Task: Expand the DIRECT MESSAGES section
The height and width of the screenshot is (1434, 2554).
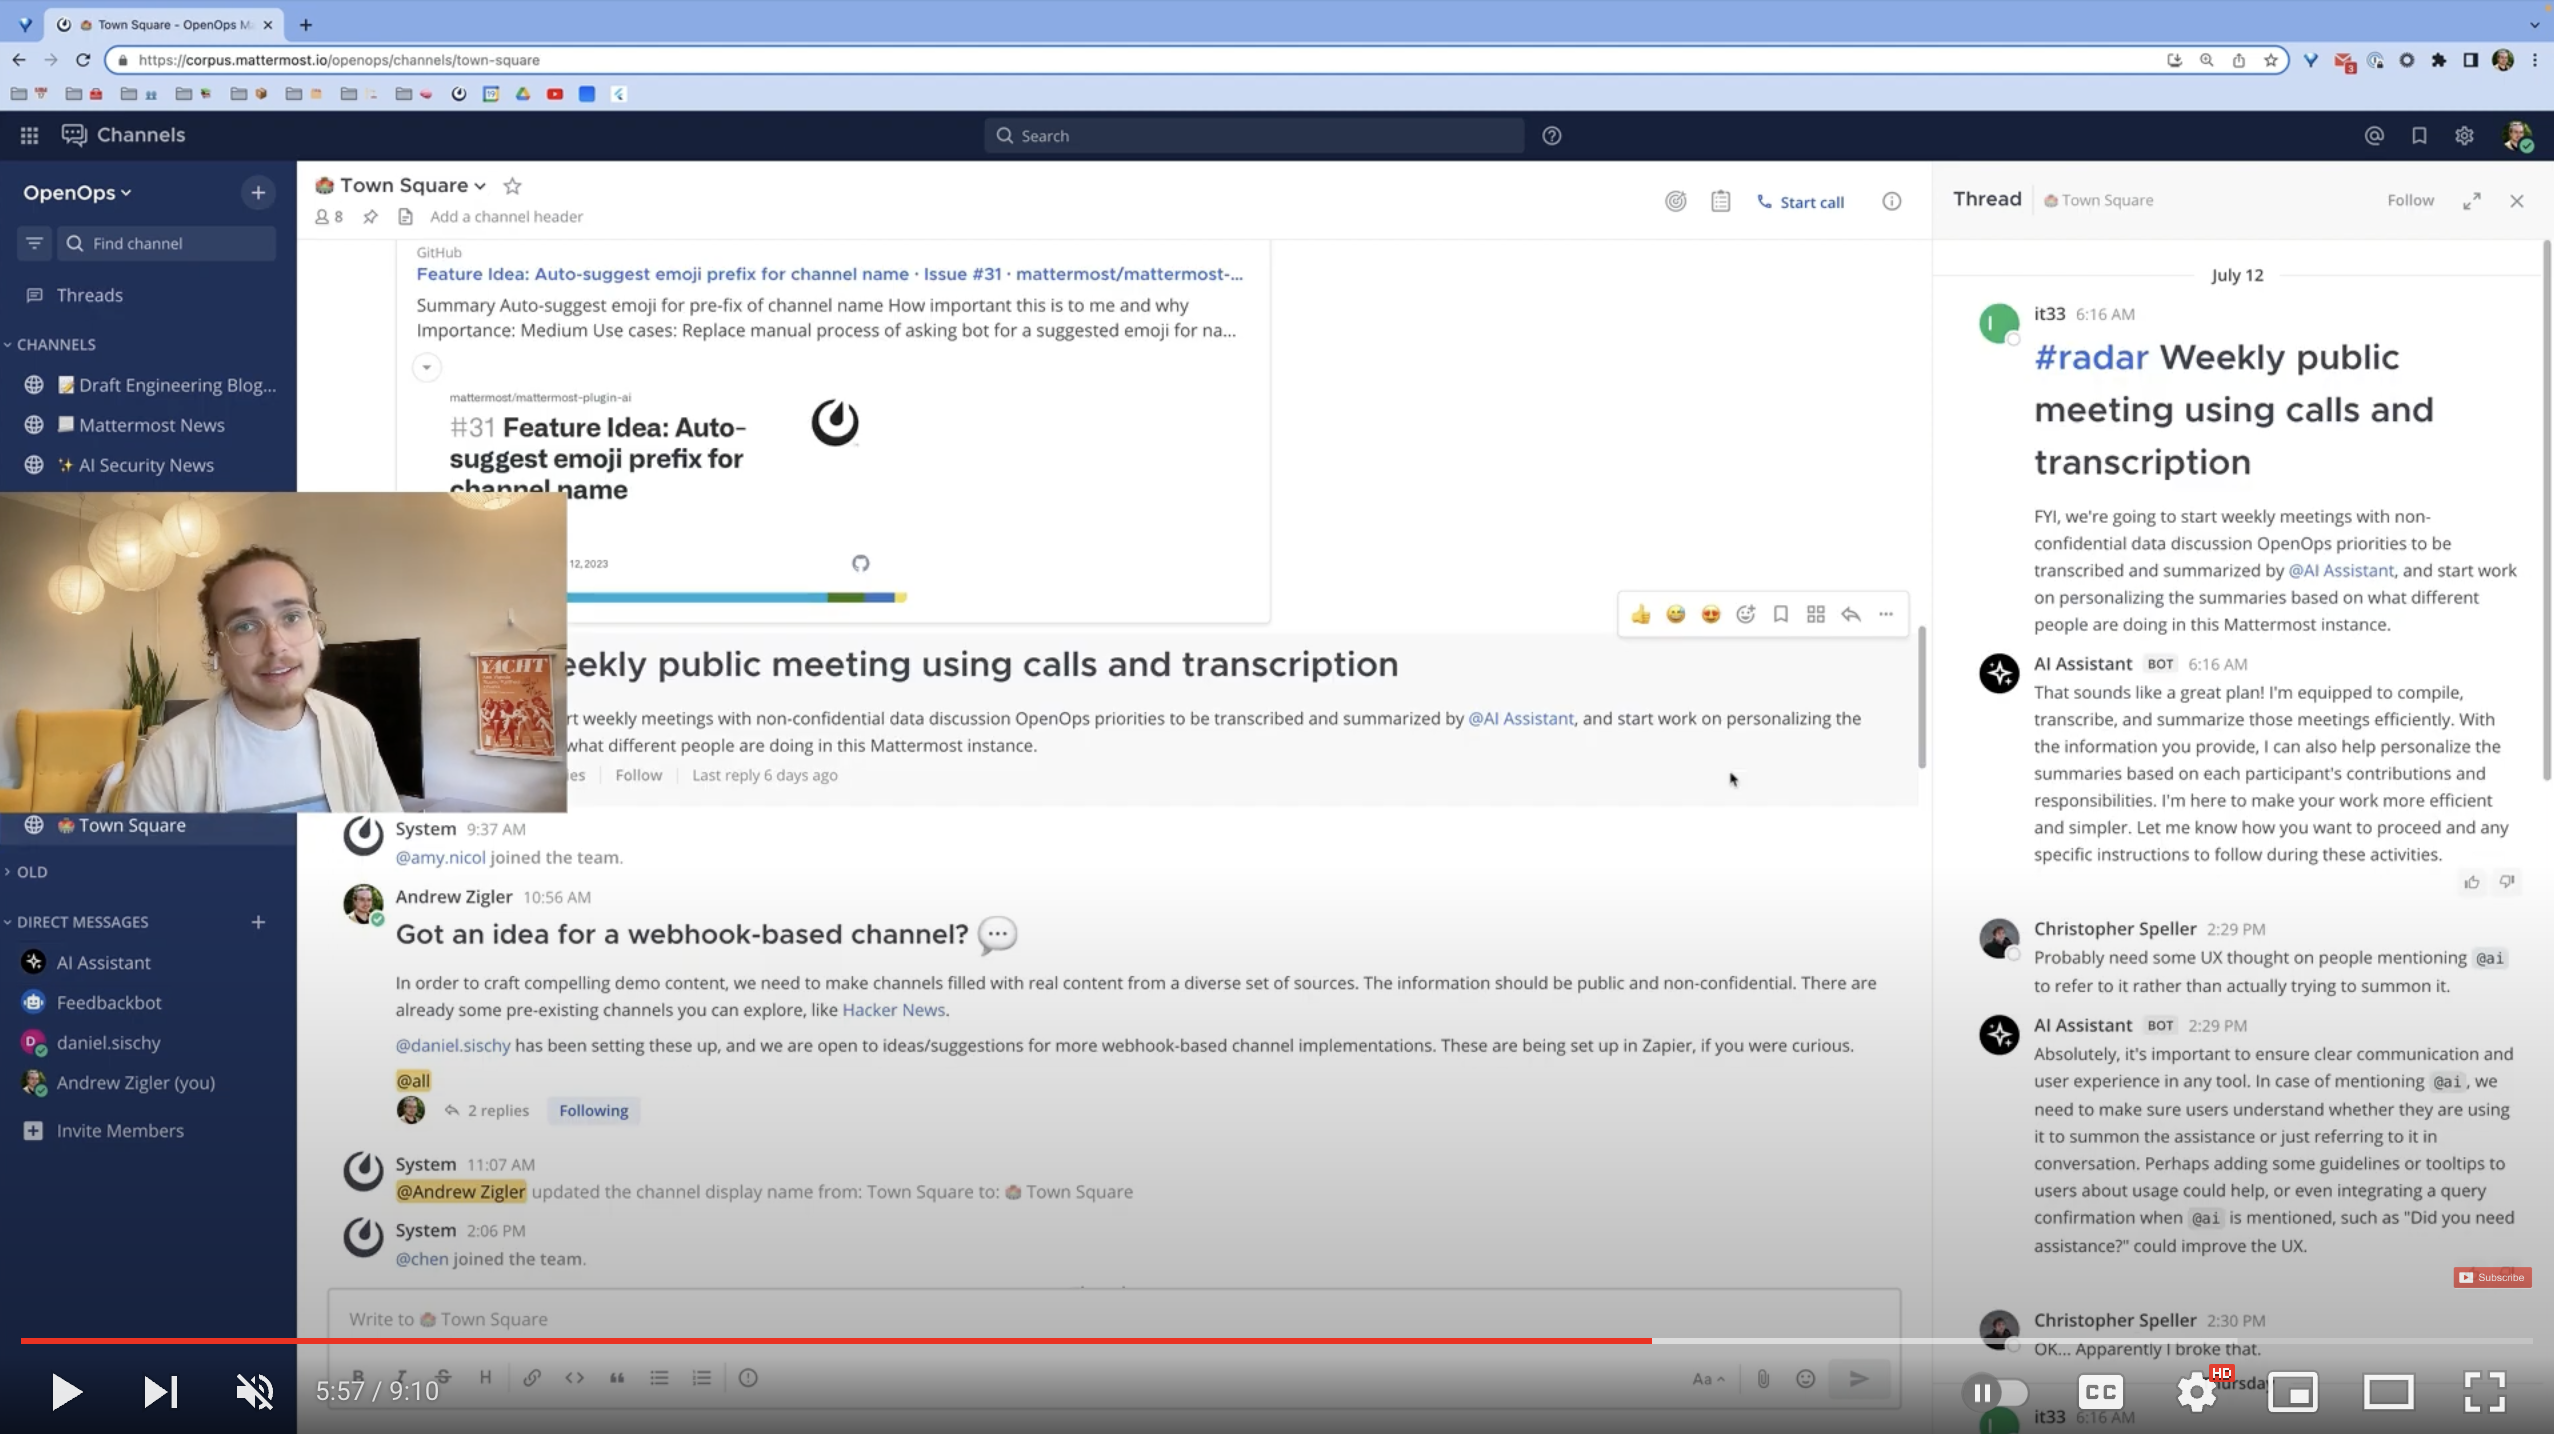Action: click(x=84, y=920)
